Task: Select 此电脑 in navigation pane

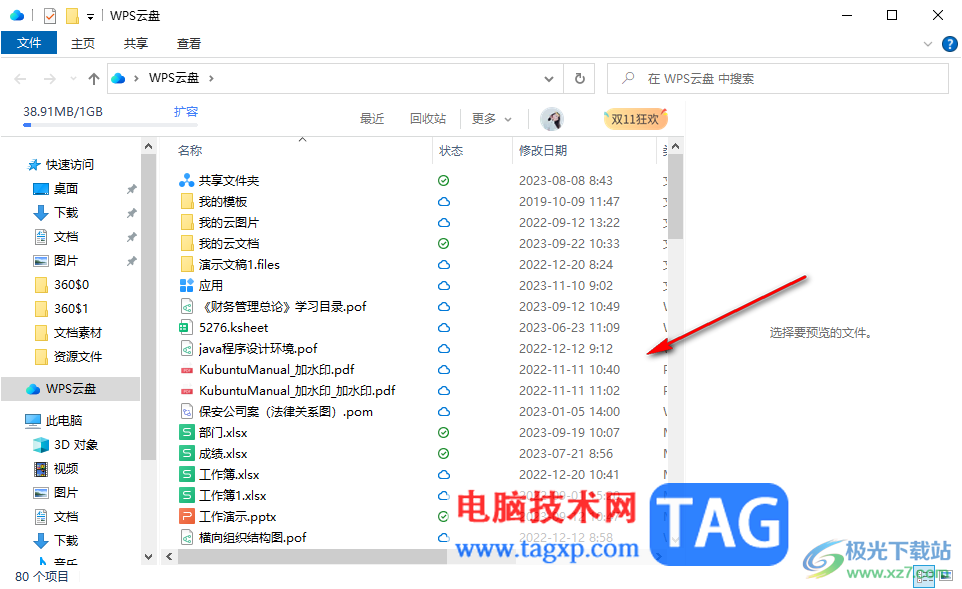Action: 64,420
